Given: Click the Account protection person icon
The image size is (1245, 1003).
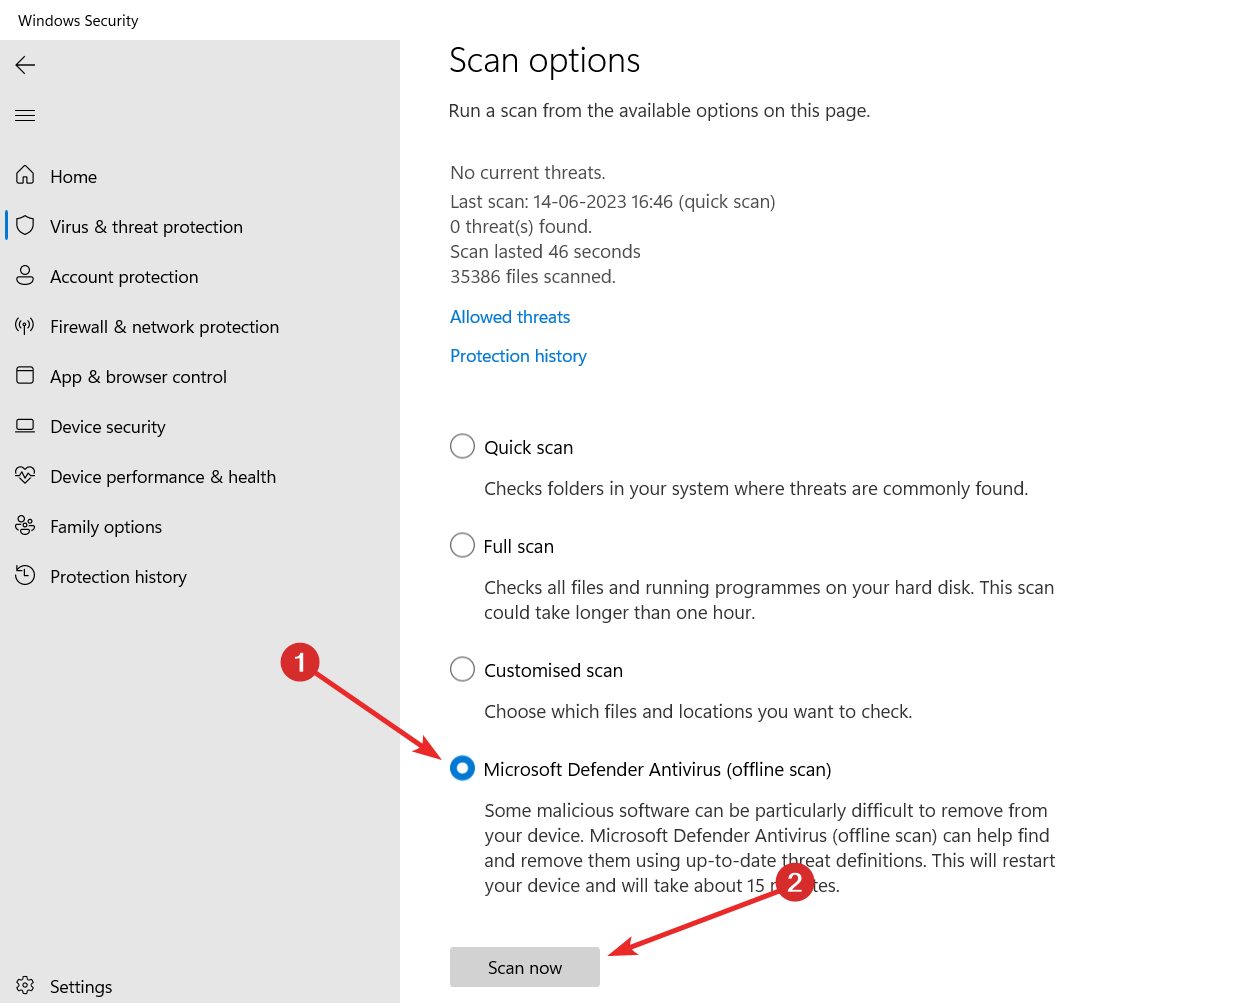Looking at the screenshot, I should [x=25, y=275].
